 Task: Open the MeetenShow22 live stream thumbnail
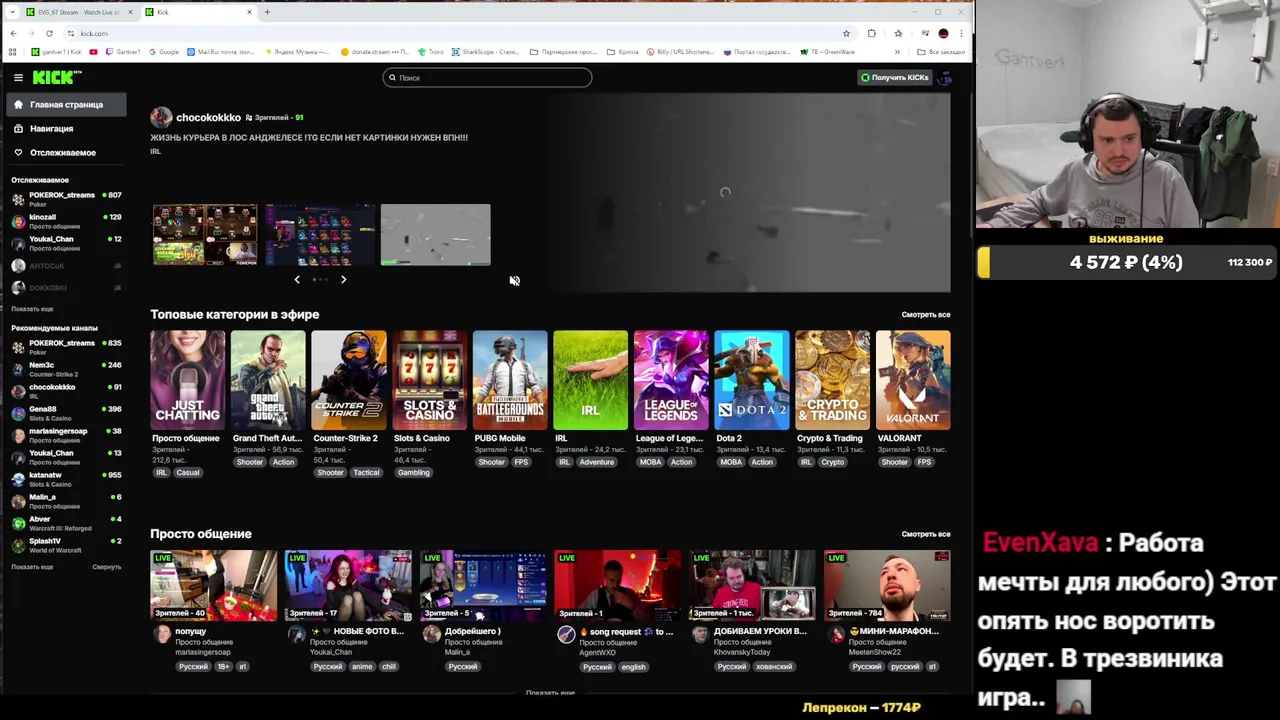coord(887,585)
